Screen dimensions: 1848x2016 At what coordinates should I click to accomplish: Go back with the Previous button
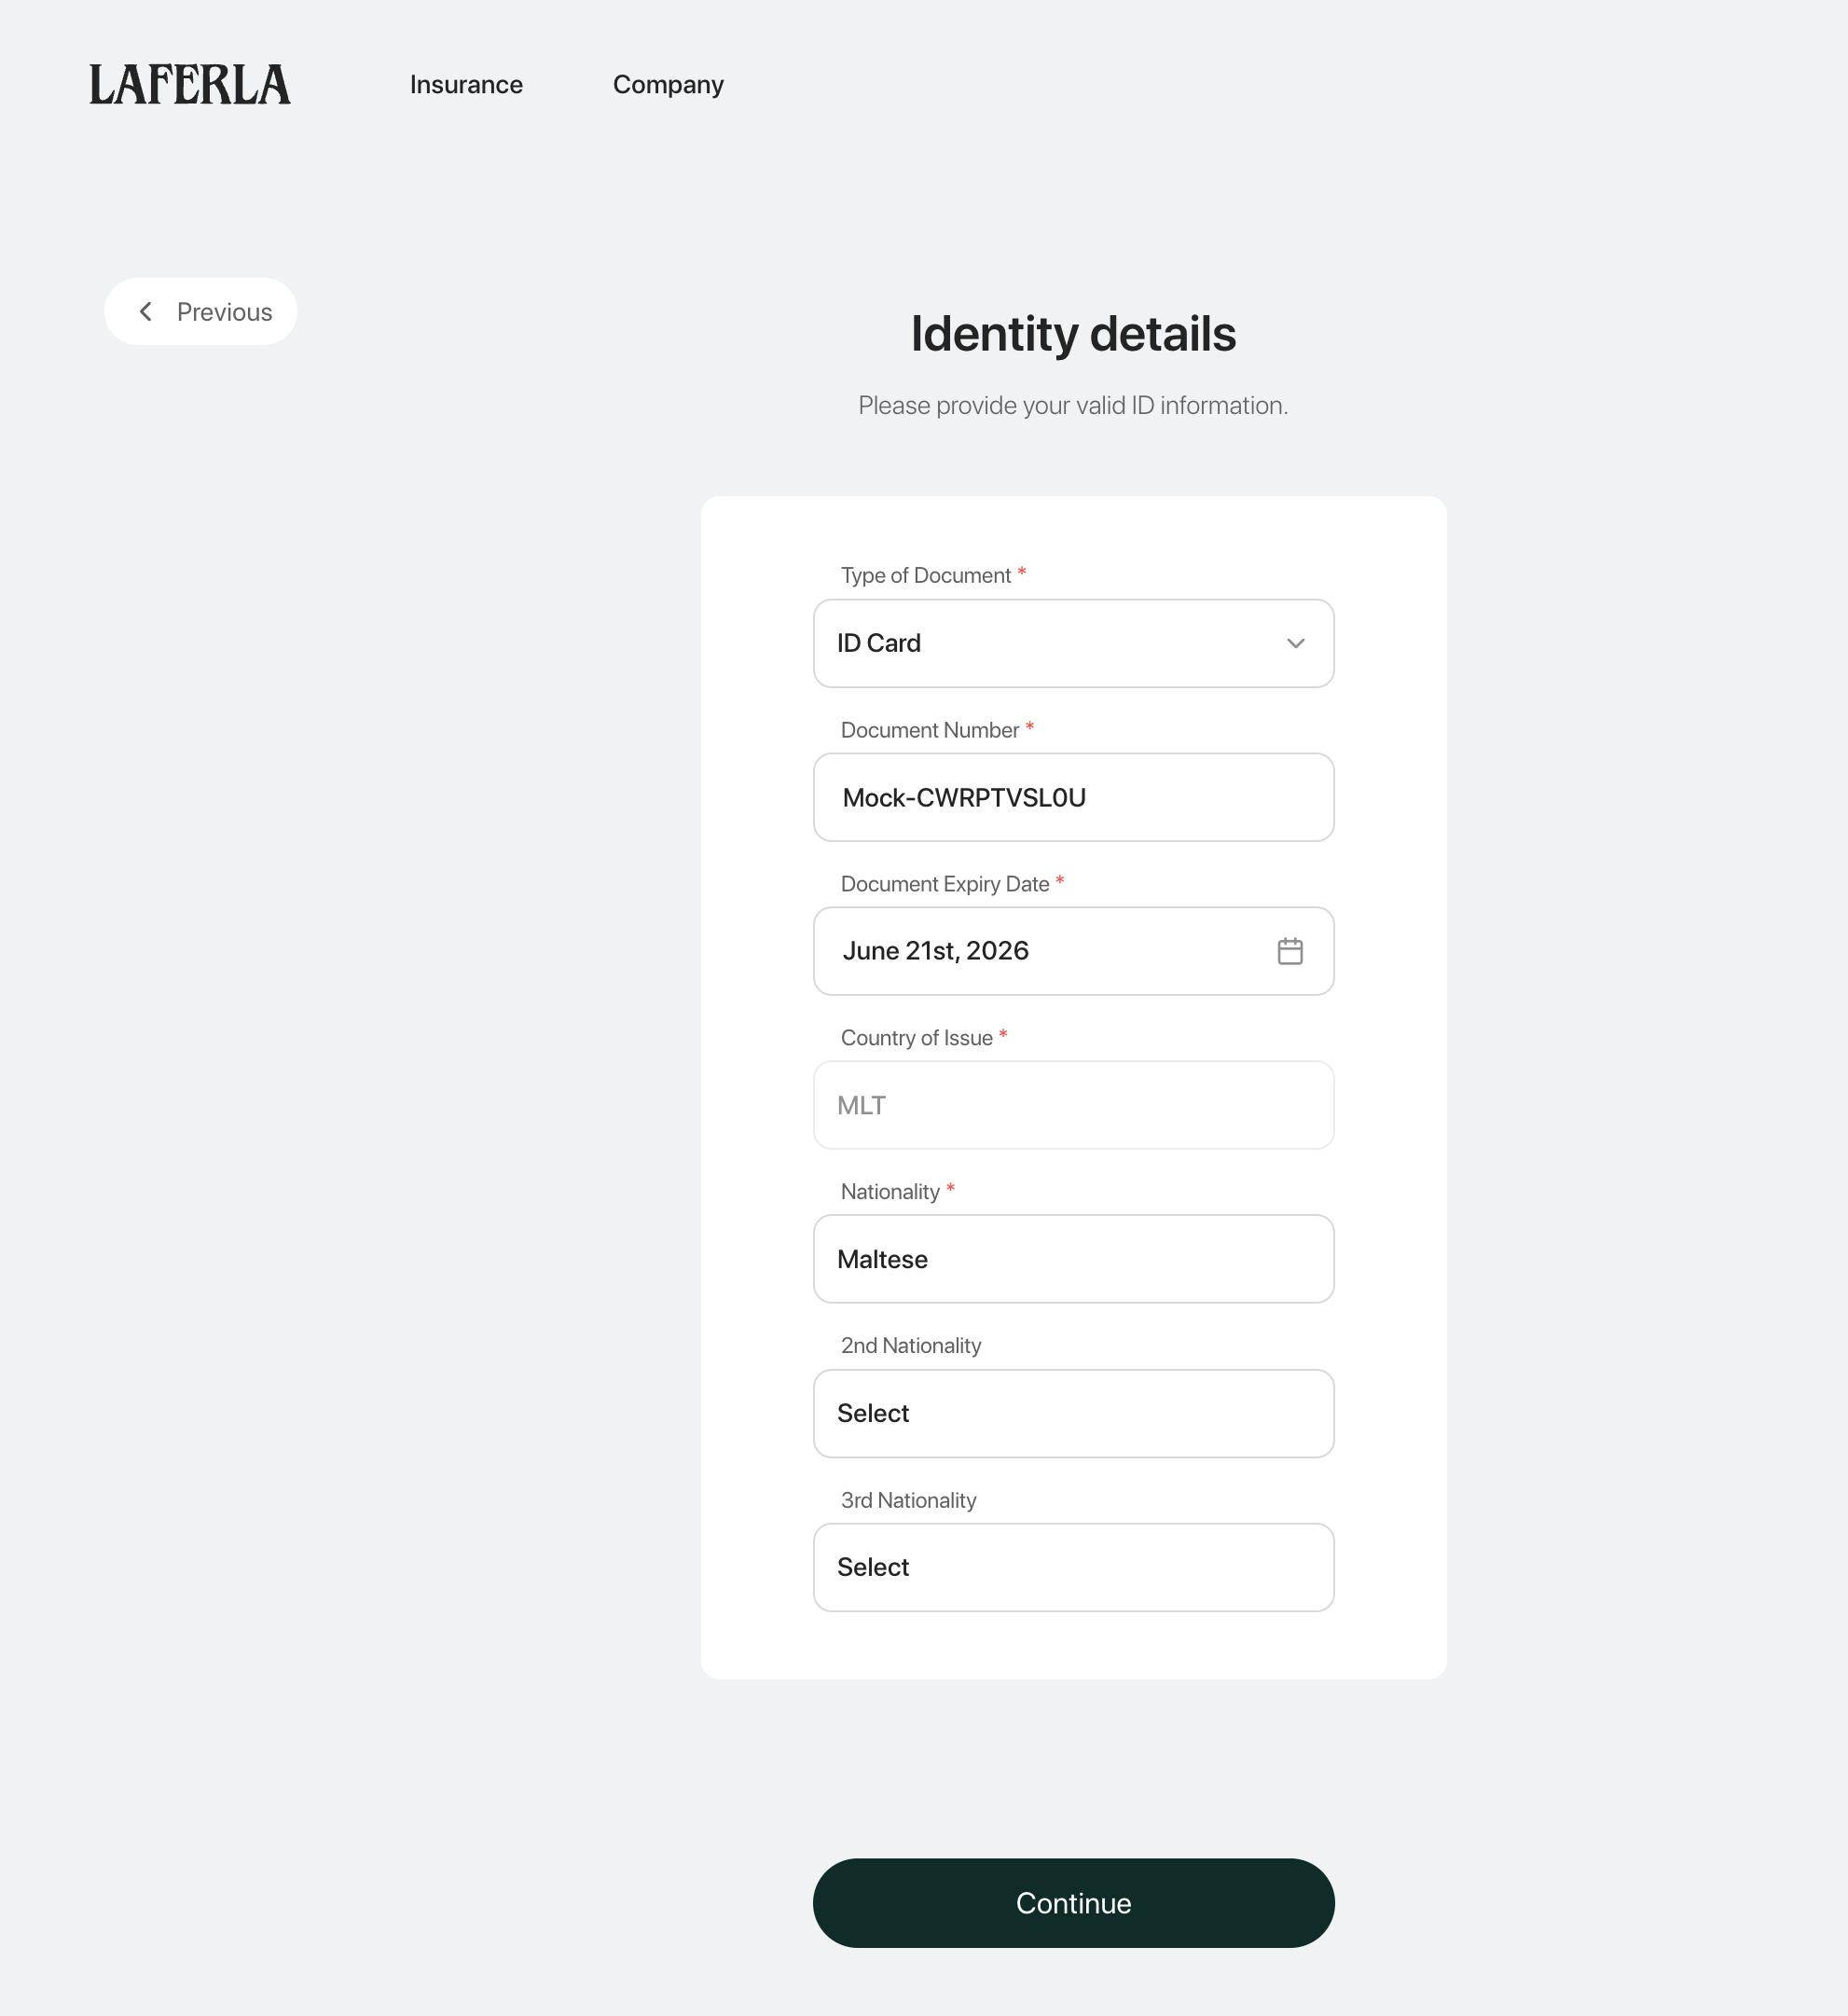pos(201,312)
